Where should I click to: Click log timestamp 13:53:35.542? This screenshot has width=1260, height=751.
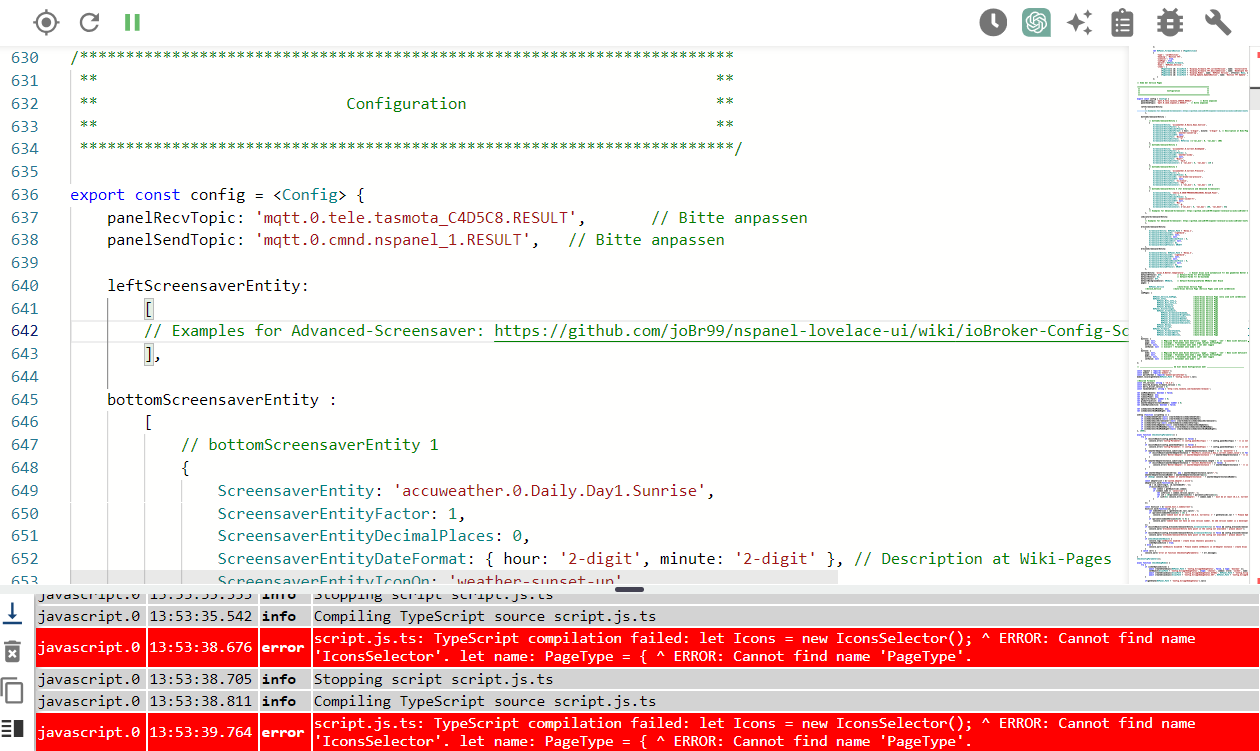tap(203, 617)
